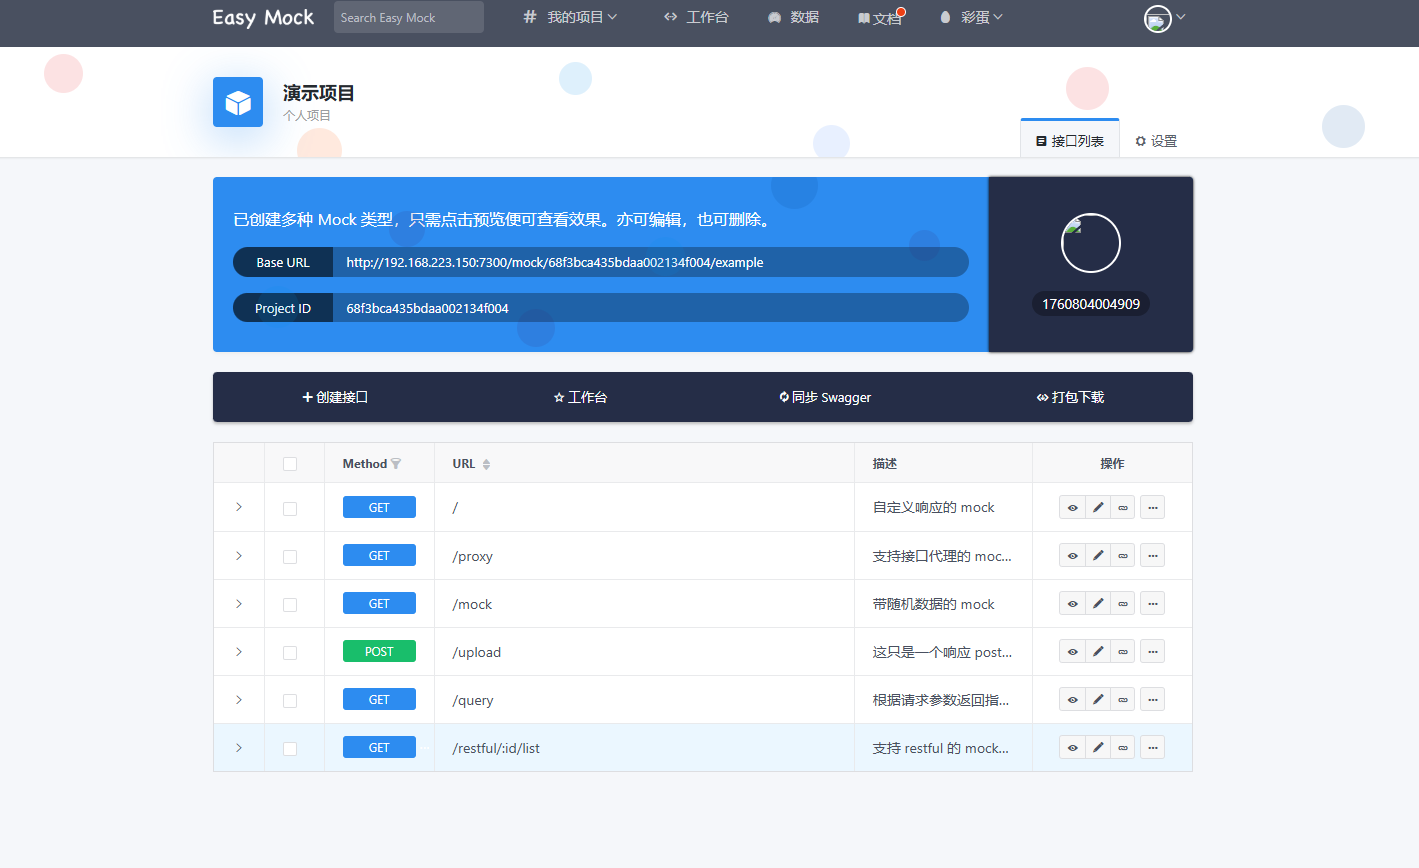Open the 彩蛋 dropdown menu

click(971, 17)
